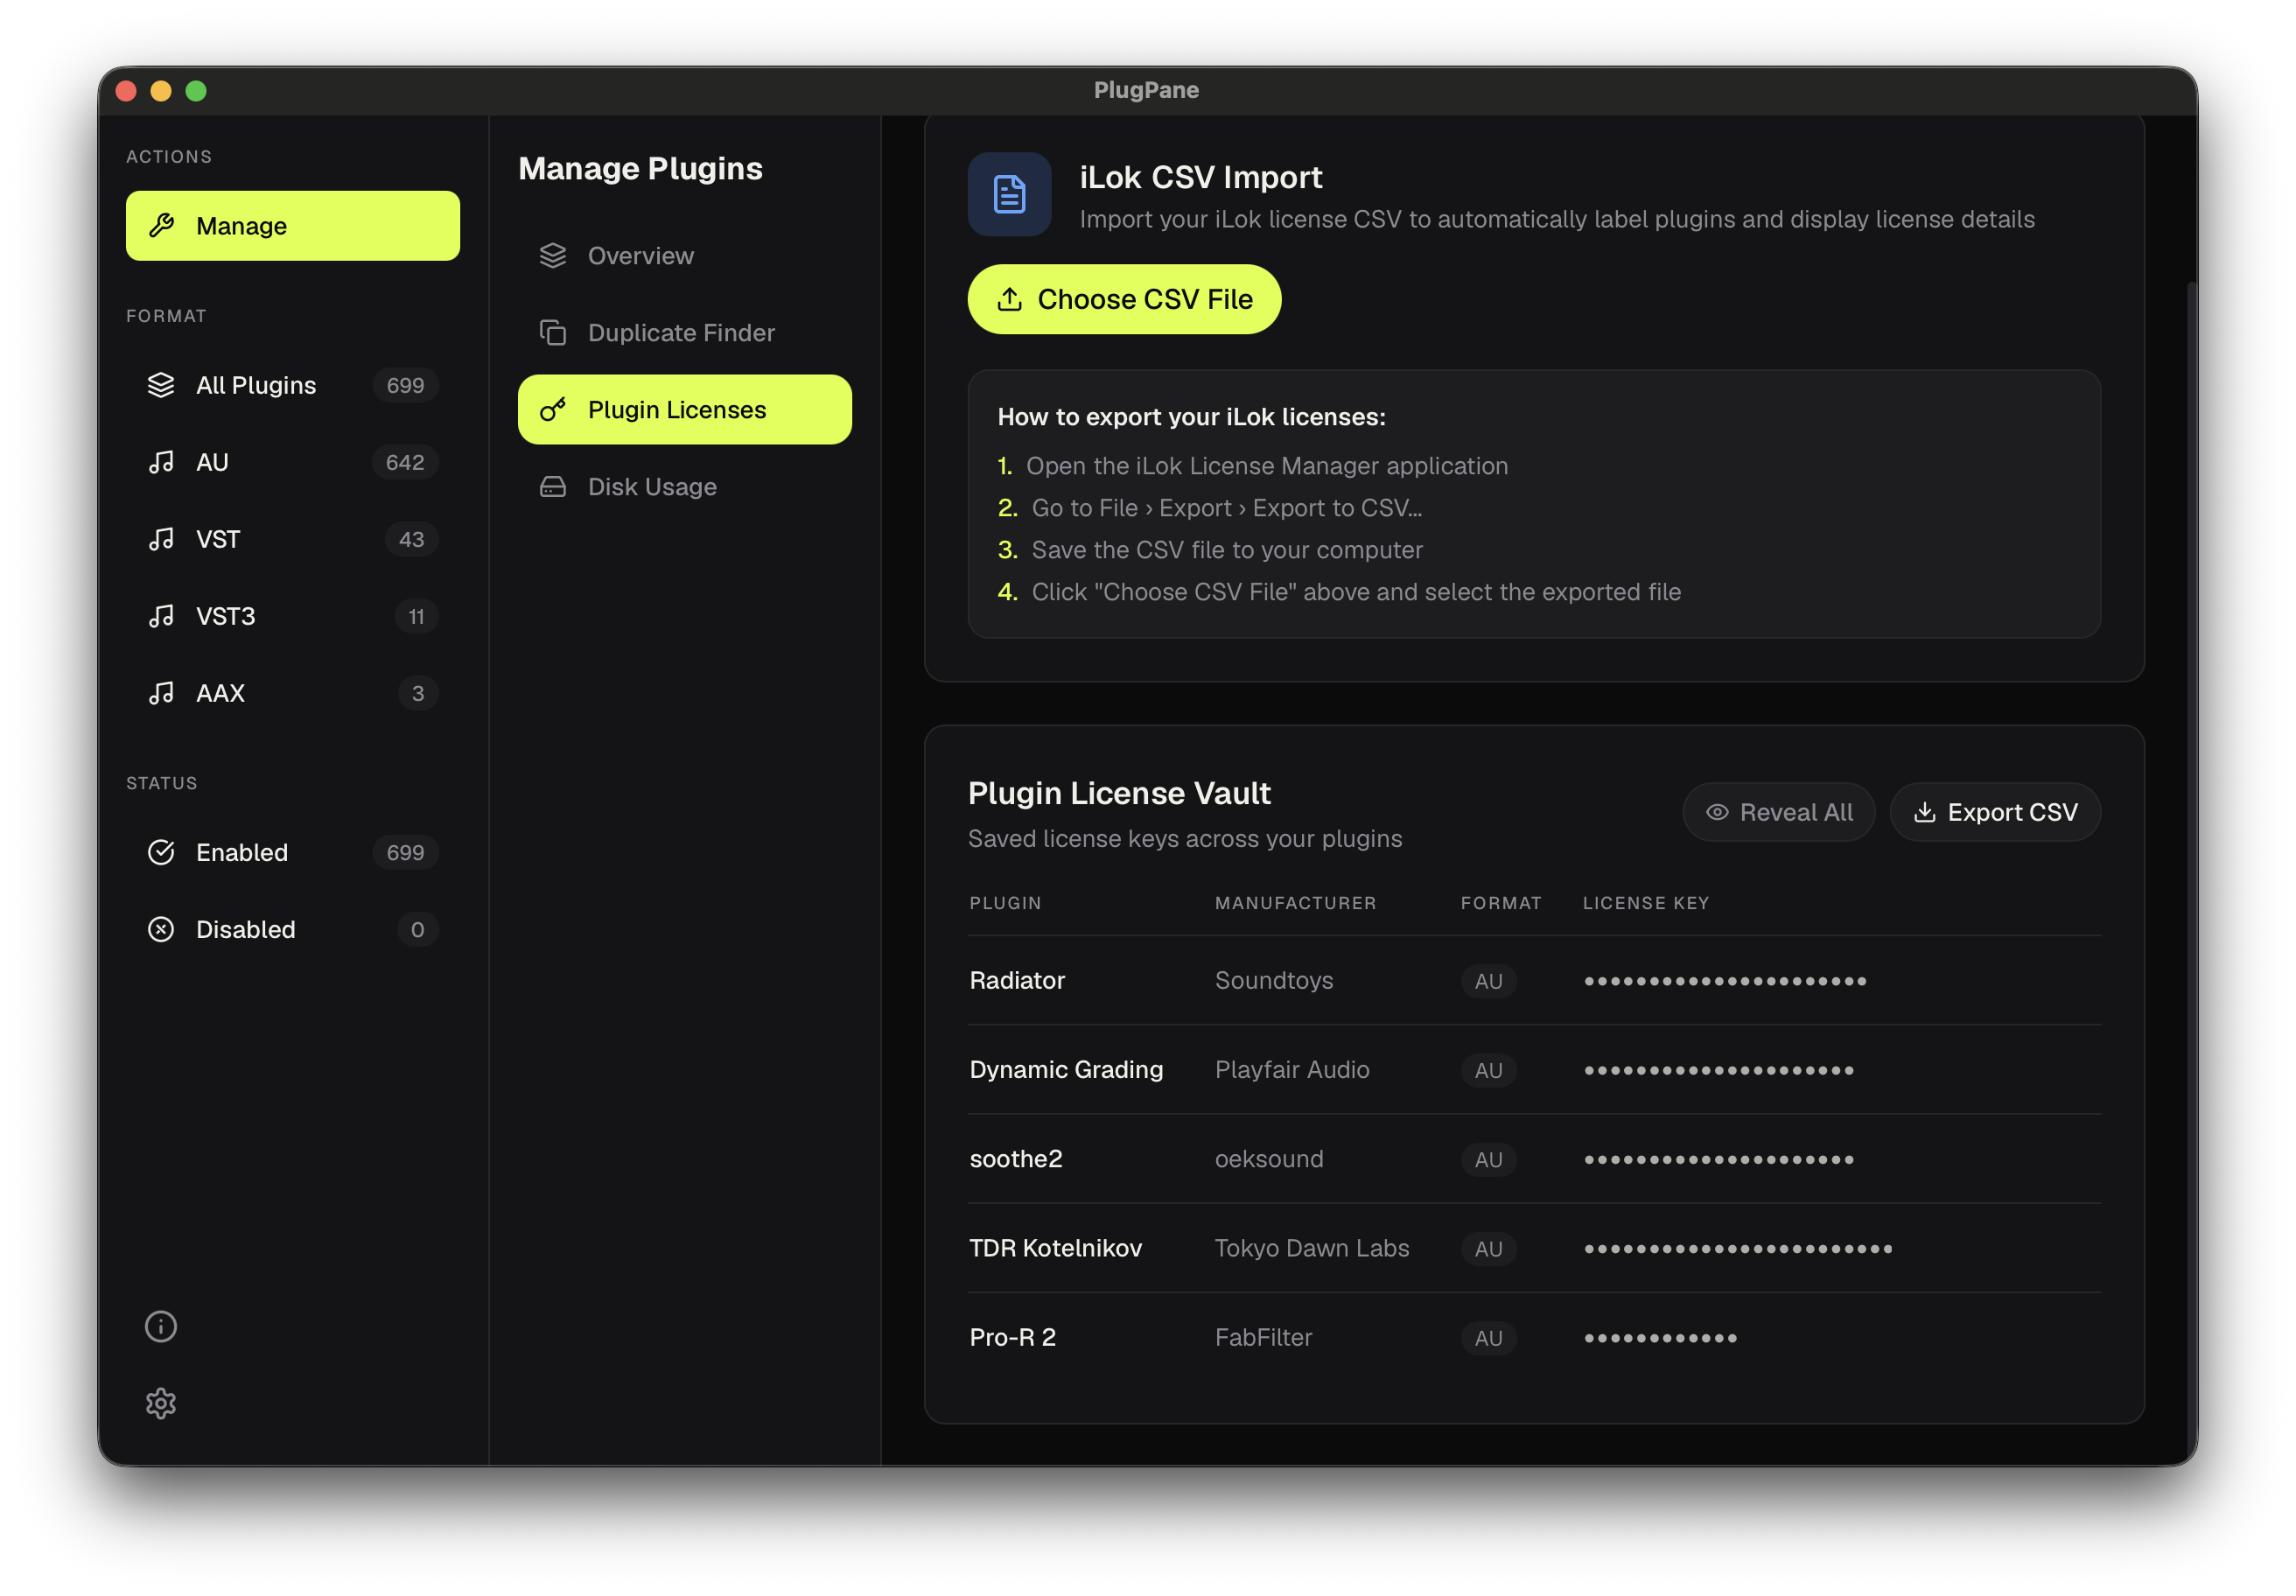2296x1596 pixels.
Task: Click the music note icon for VST3
Action: (x=161, y=616)
